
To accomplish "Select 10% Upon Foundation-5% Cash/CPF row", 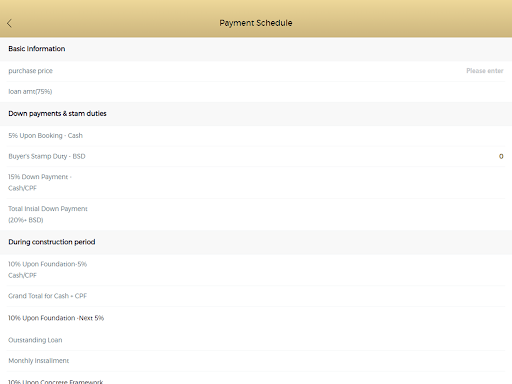I will [256, 270].
